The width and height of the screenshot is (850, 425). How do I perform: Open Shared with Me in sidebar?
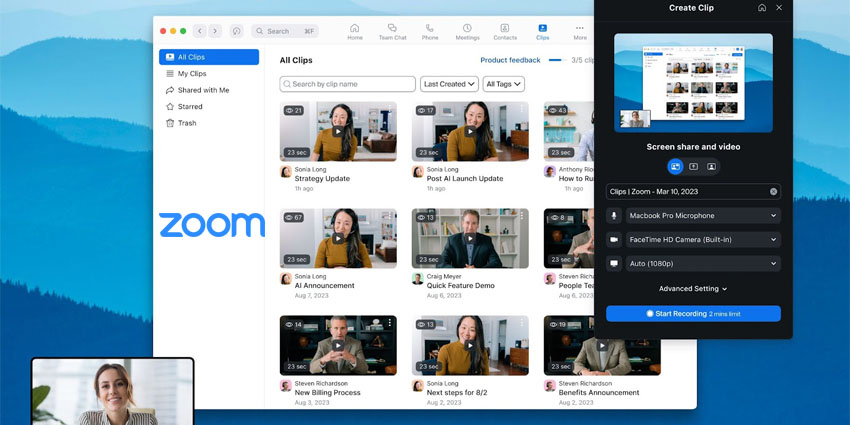203,90
